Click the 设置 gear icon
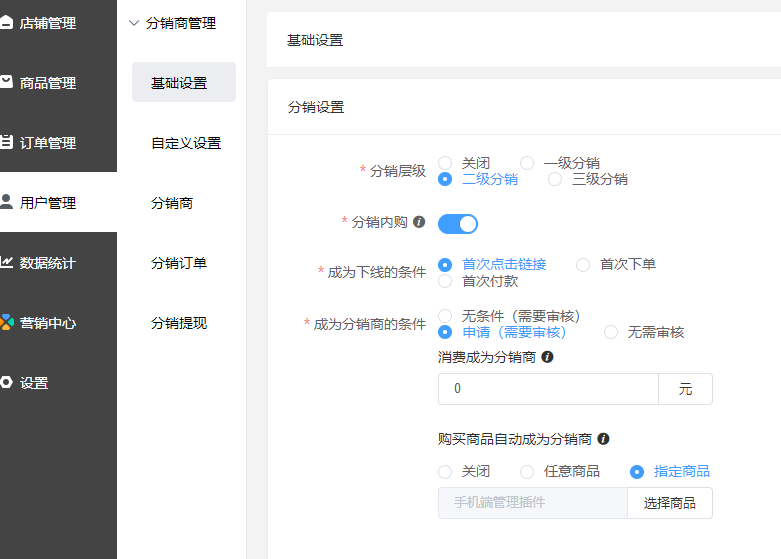The height and width of the screenshot is (559, 781). pyautogui.click(x=7, y=382)
